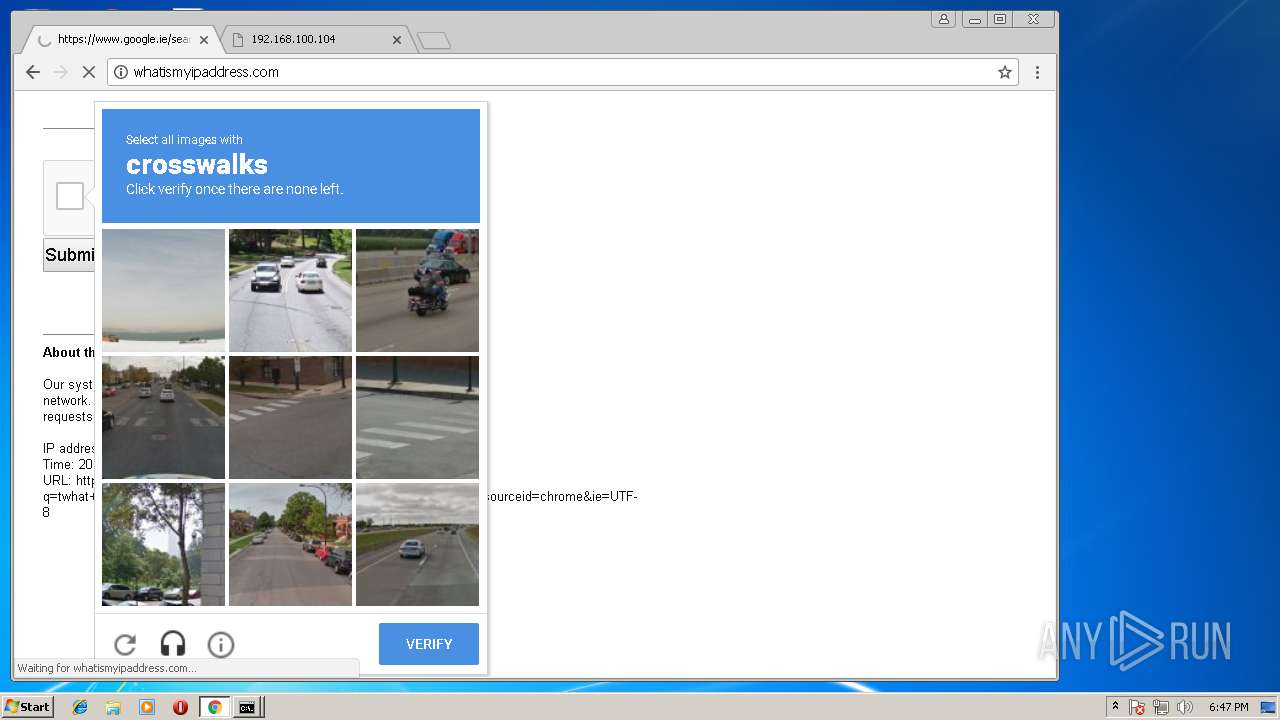
Task: Show hidden system tray icons
Action: pyautogui.click(x=1115, y=707)
